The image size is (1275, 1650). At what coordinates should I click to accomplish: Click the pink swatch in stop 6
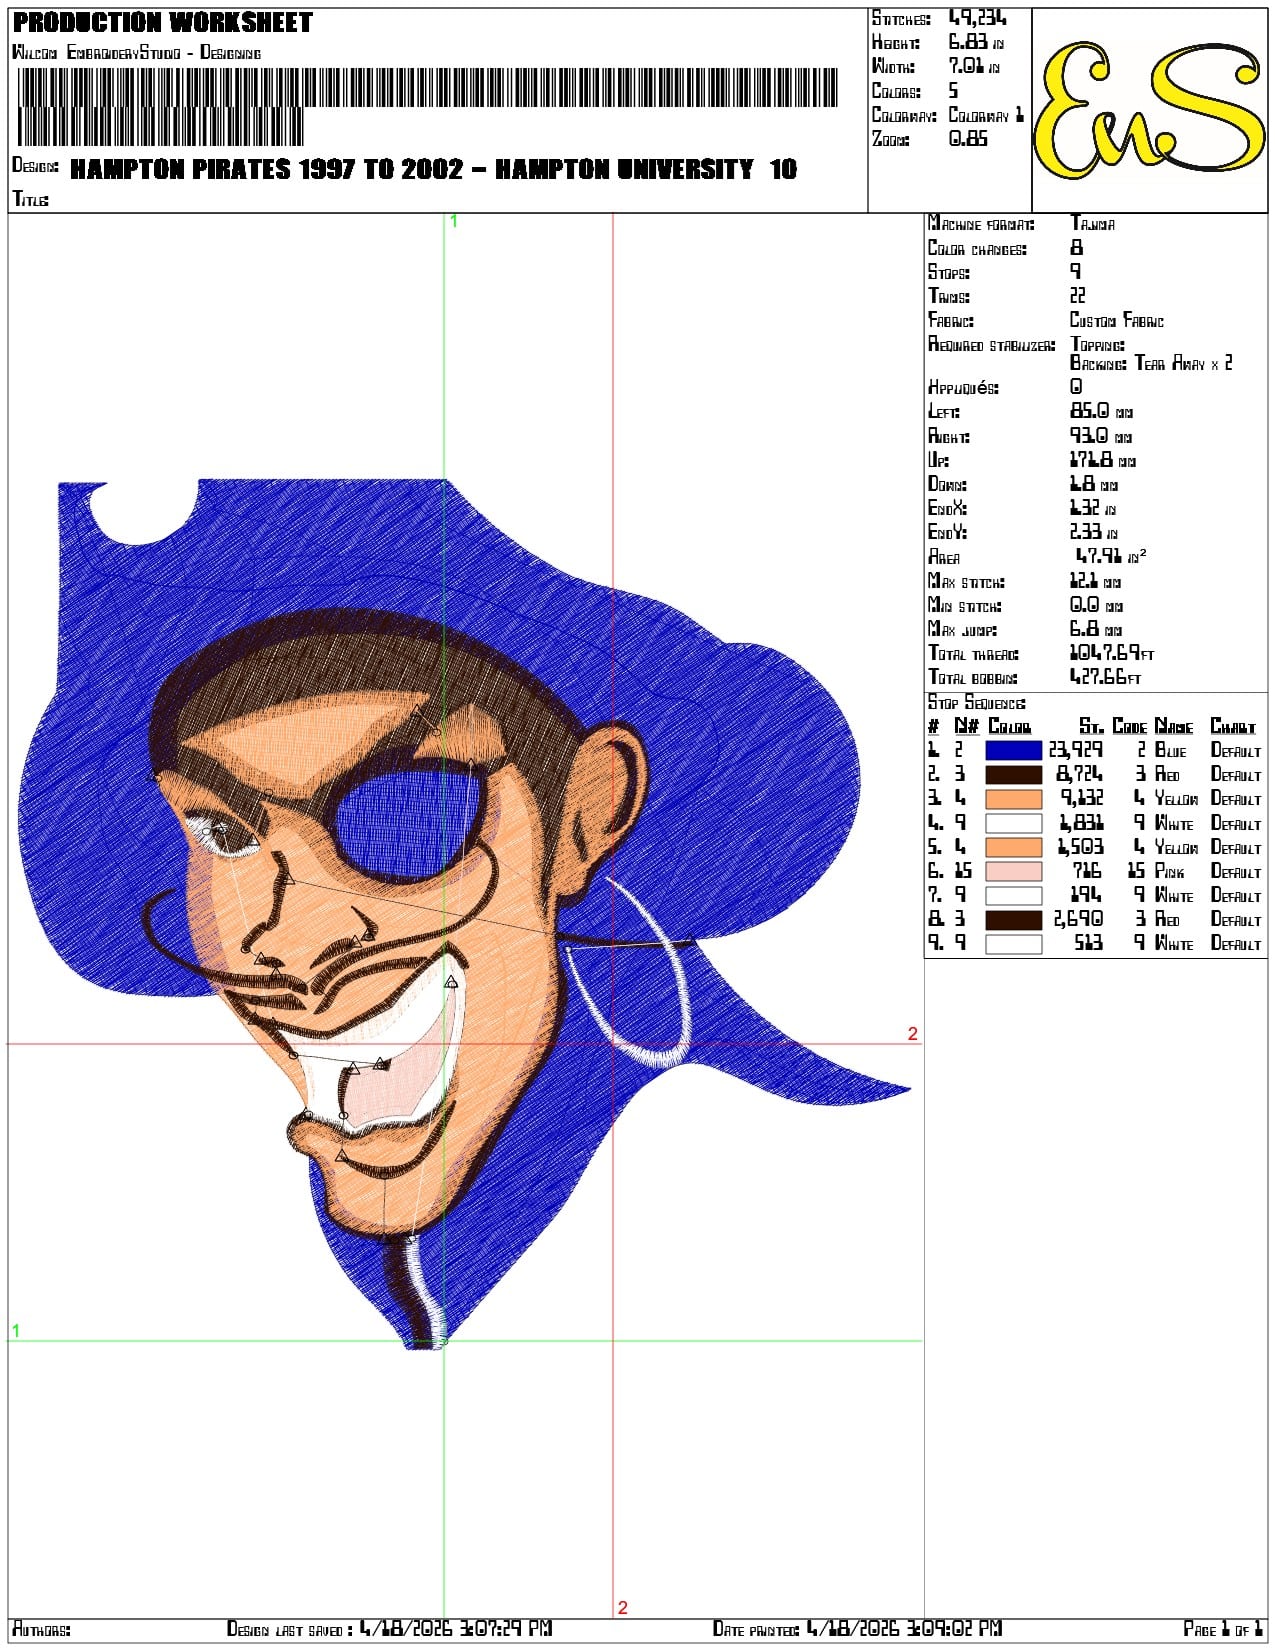coord(1014,871)
